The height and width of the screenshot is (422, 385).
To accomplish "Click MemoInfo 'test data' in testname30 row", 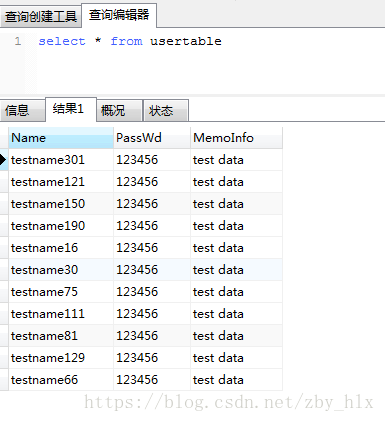I will click(237, 270).
